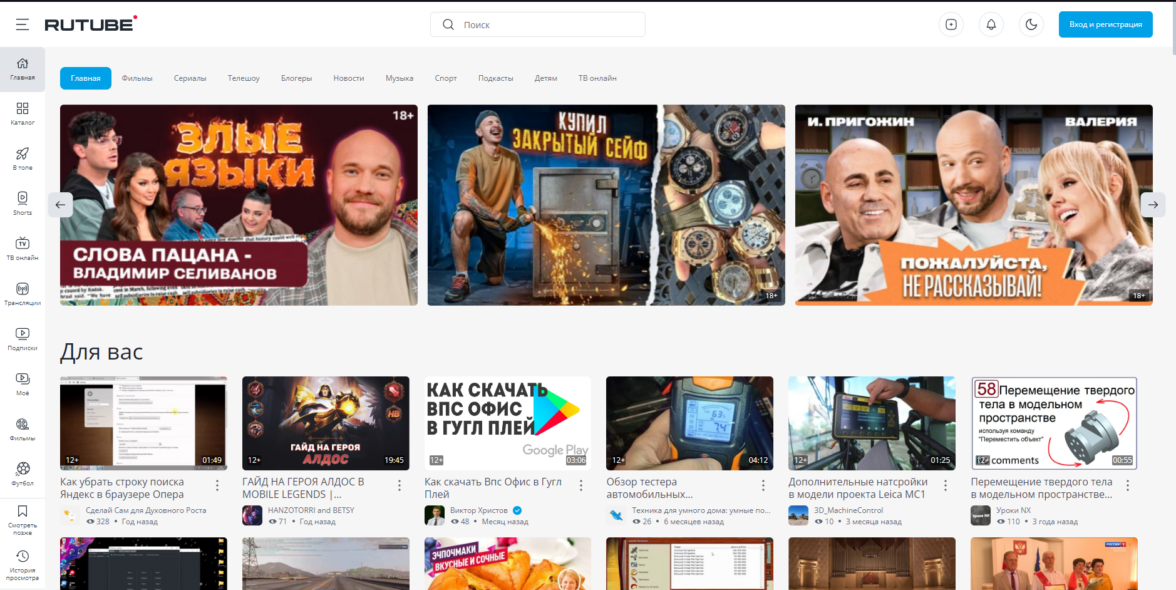Image resolution: width=1176 pixels, height=590 pixels.
Task: Click Виктор Христов channel name
Action: (480, 510)
